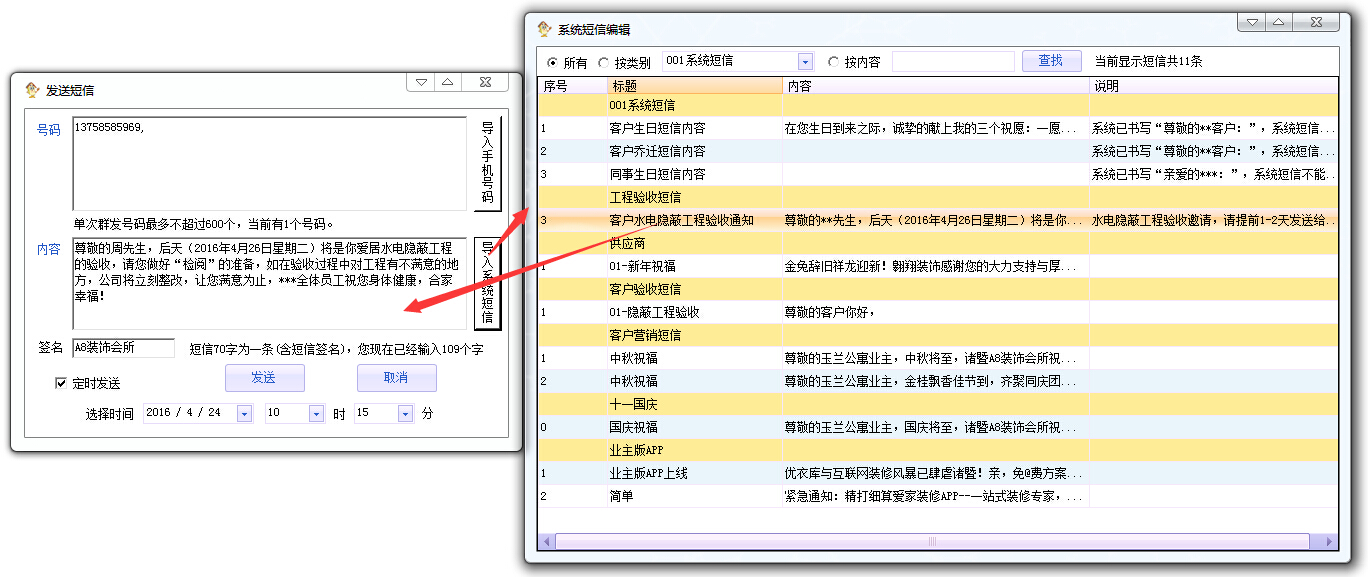Toggle the 定时发送 checkbox

point(61,383)
